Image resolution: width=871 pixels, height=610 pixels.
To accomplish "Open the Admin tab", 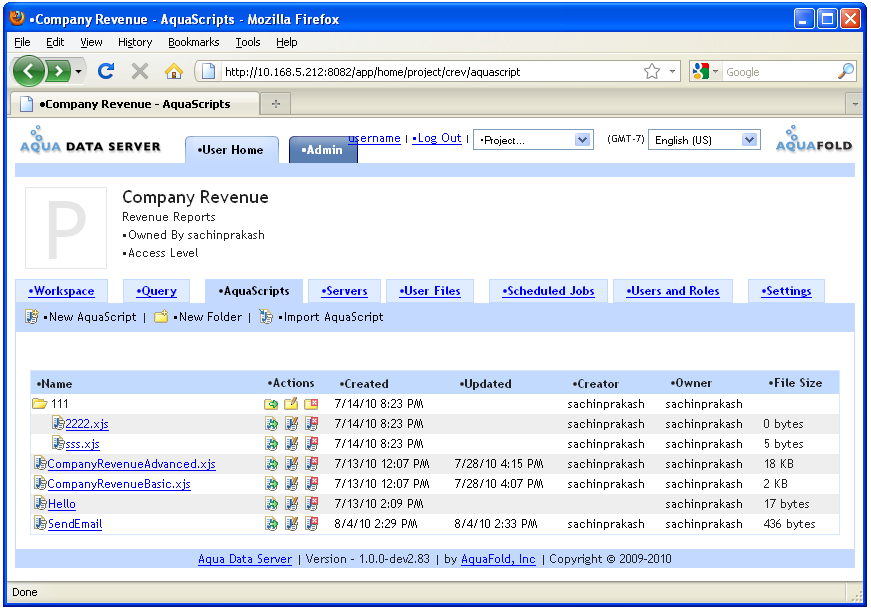I will pos(323,150).
